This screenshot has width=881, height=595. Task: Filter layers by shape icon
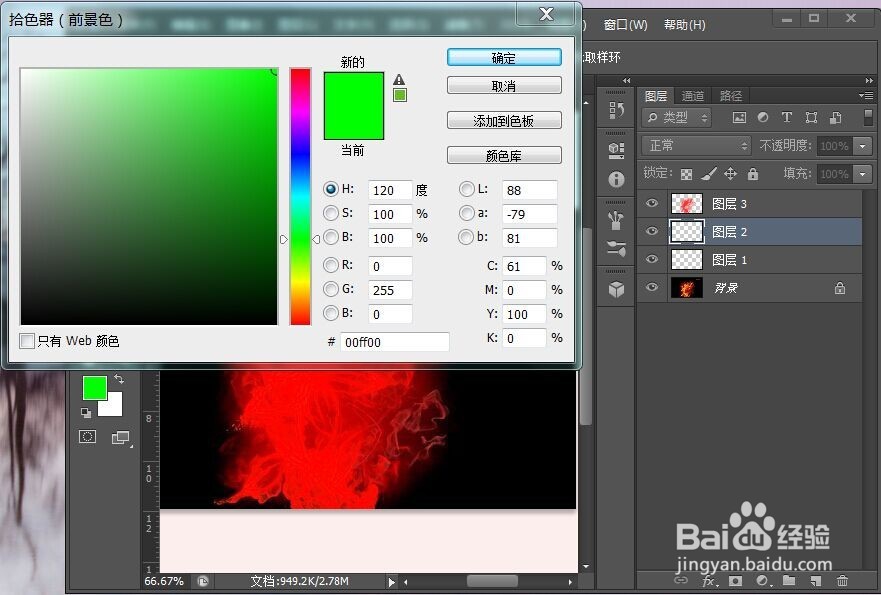click(811, 117)
